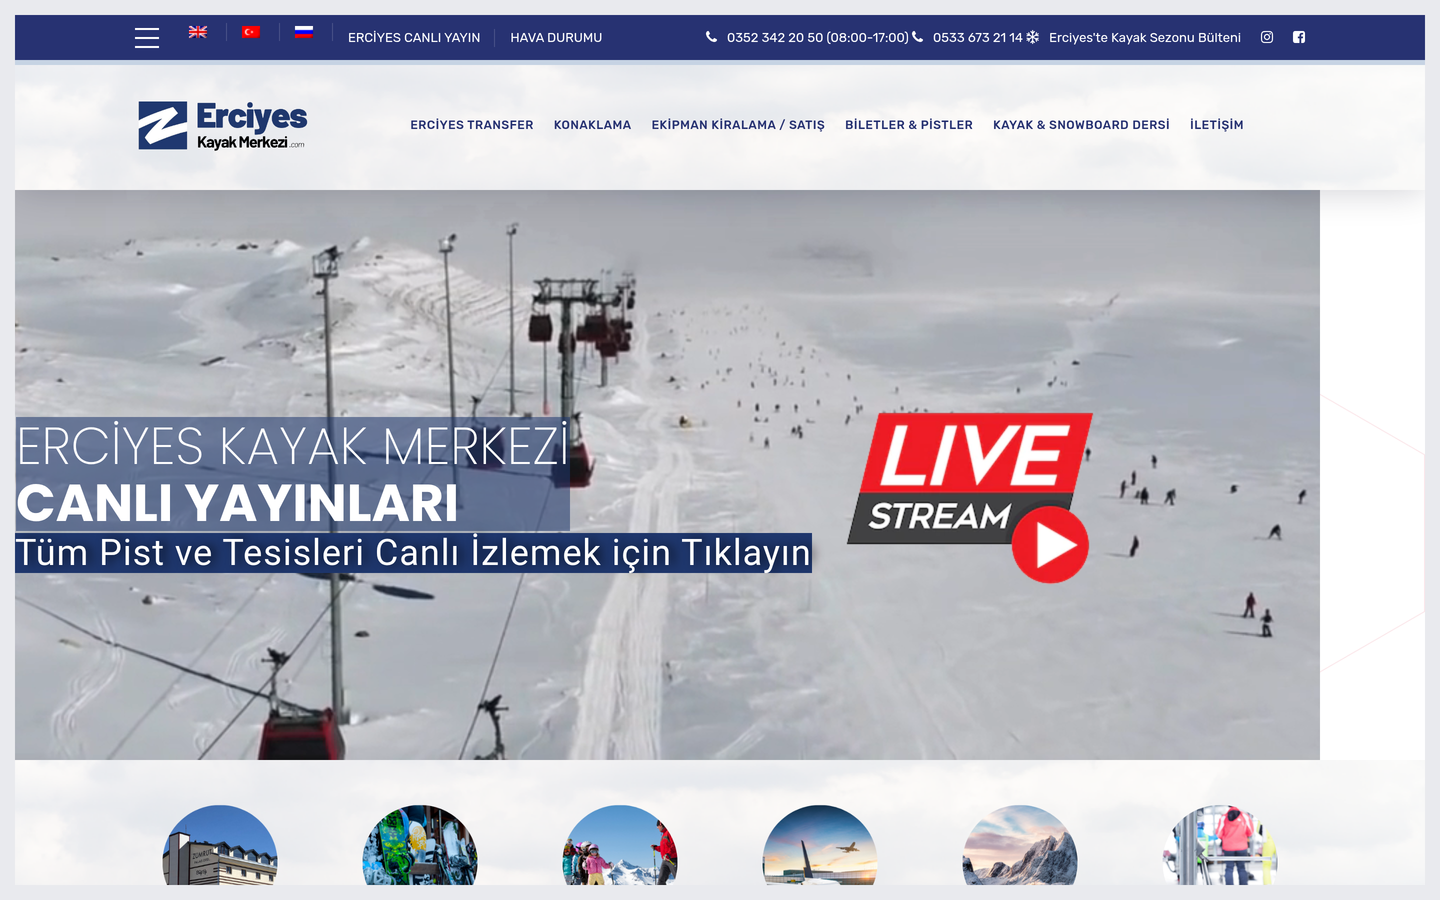Open the Facebook icon link

coord(1299,37)
